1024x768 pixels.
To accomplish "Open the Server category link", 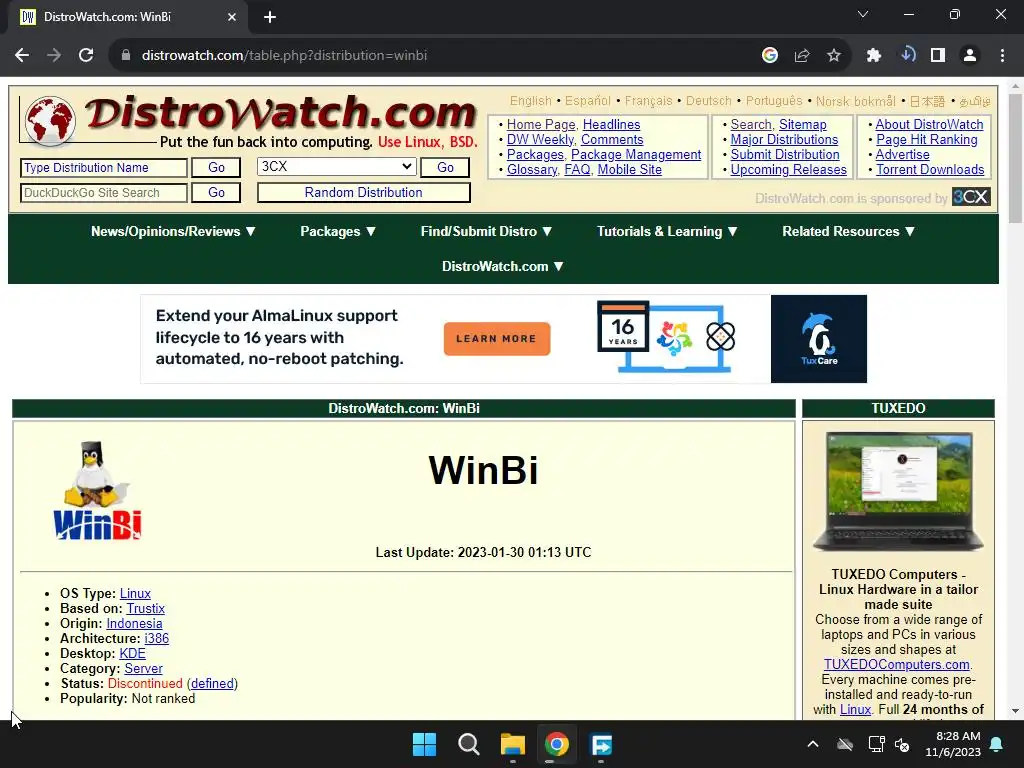I will (144, 668).
